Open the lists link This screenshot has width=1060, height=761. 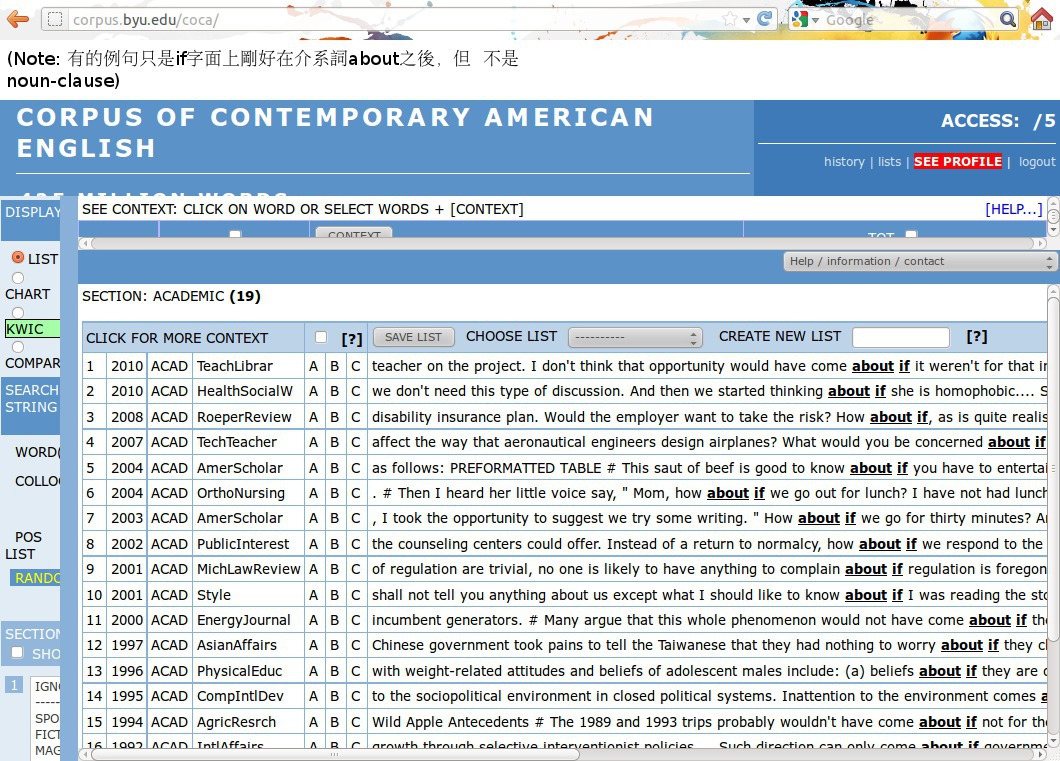click(889, 162)
